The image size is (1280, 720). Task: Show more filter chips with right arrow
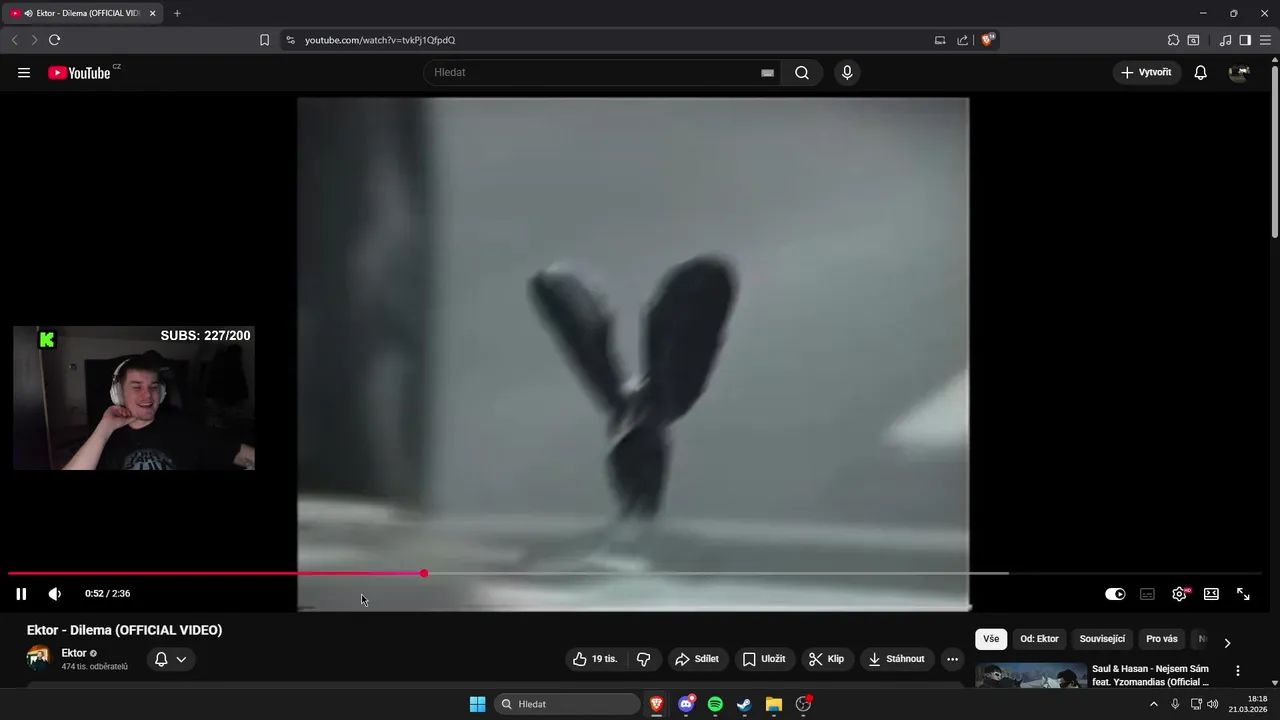tap(1227, 642)
